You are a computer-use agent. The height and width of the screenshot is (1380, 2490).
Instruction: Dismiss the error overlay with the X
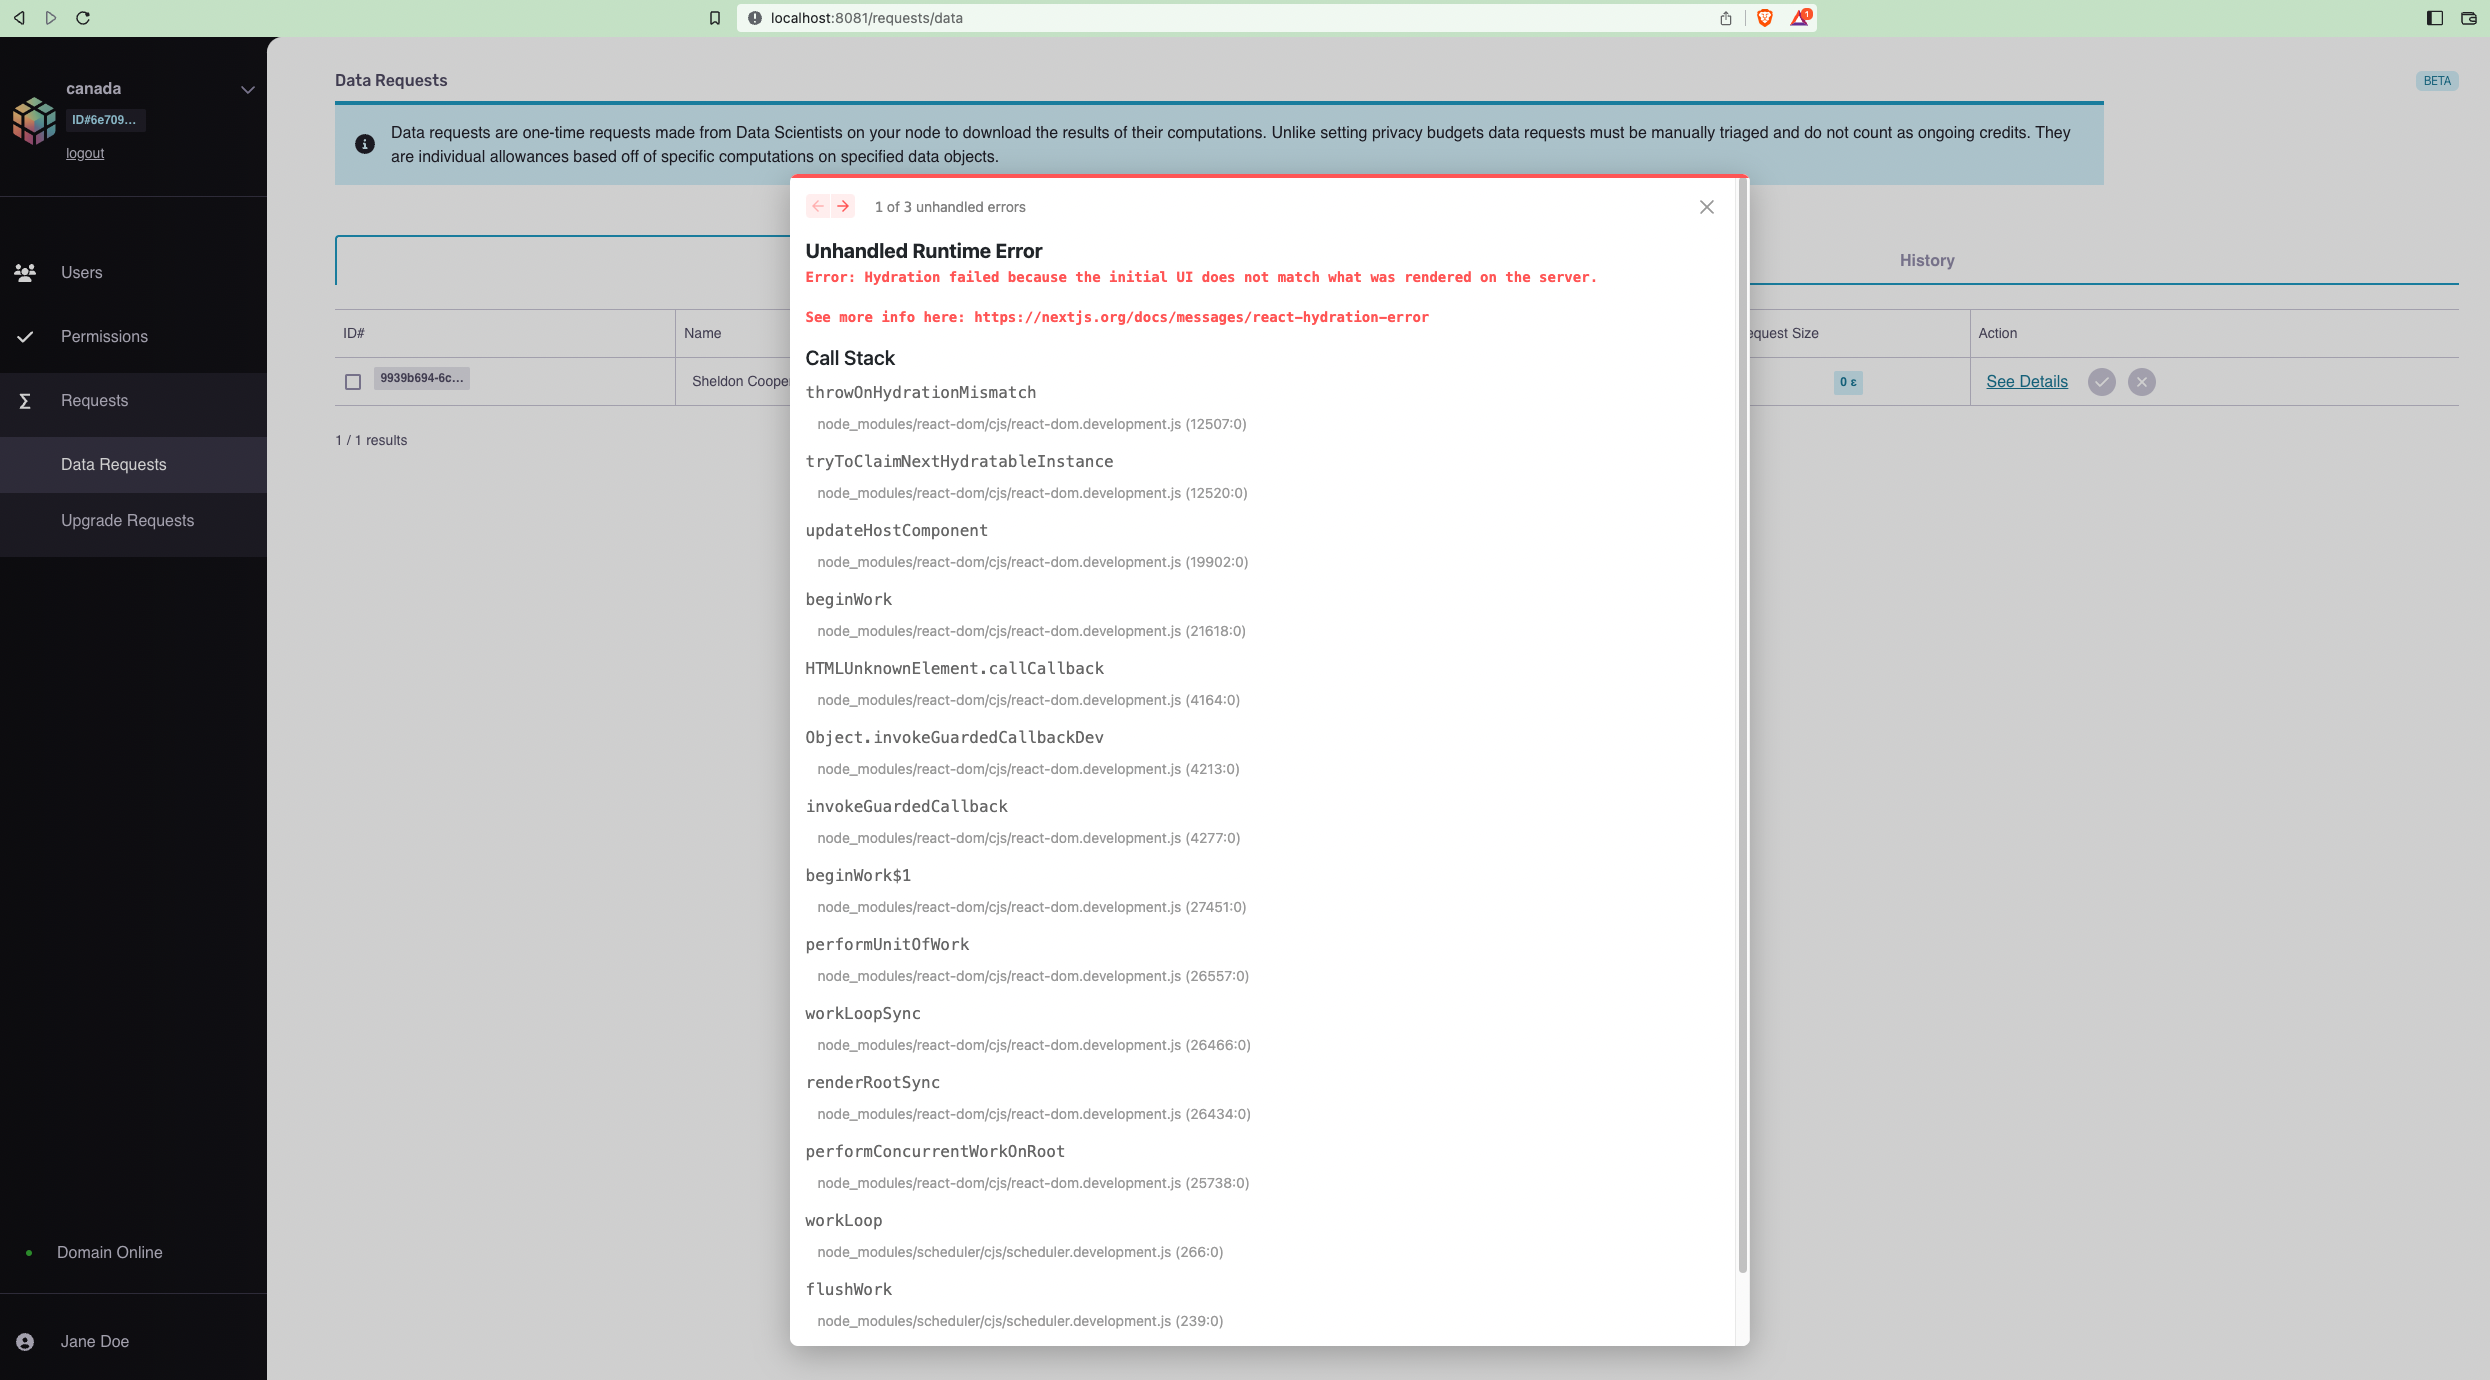pyautogui.click(x=1706, y=207)
